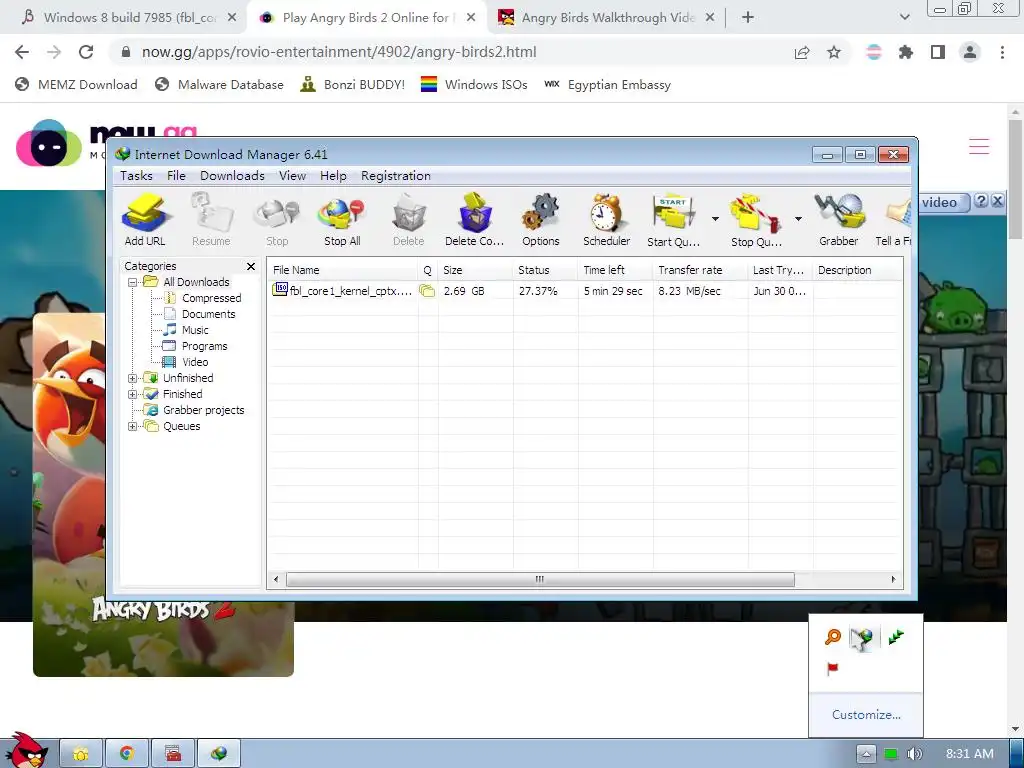Click the orange magnifier tray icon
Image resolution: width=1024 pixels, height=768 pixels.
click(833, 637)
